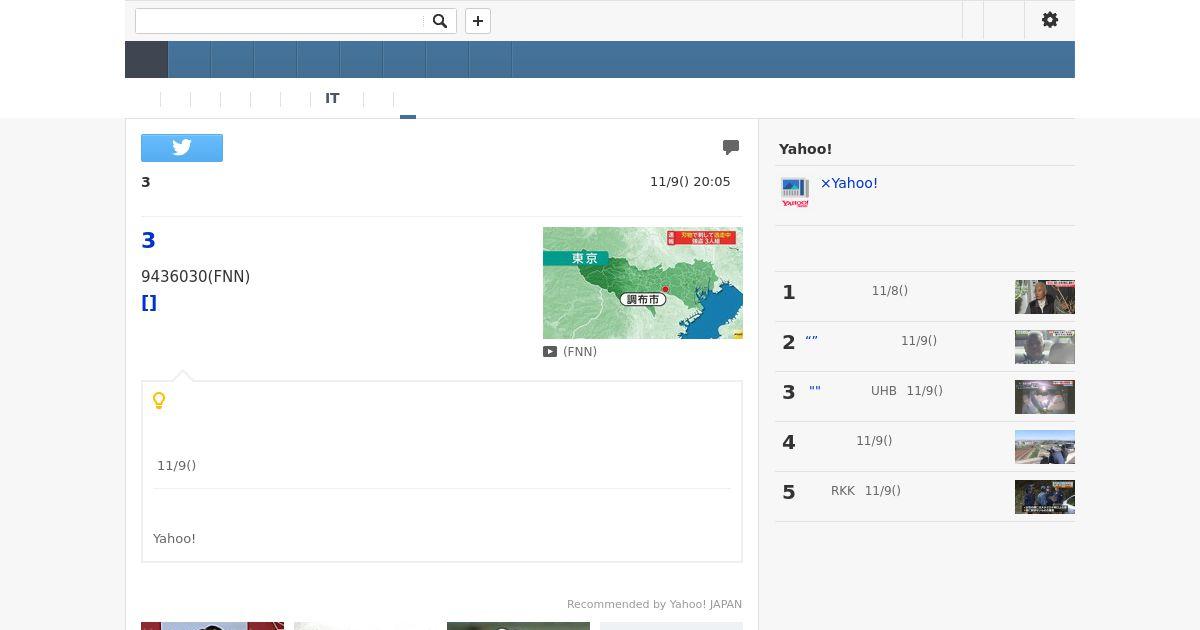Viewport: 1200px width, 630px height.
Task: Click the video play icon beside (FNN)
Action: (550, 352)
